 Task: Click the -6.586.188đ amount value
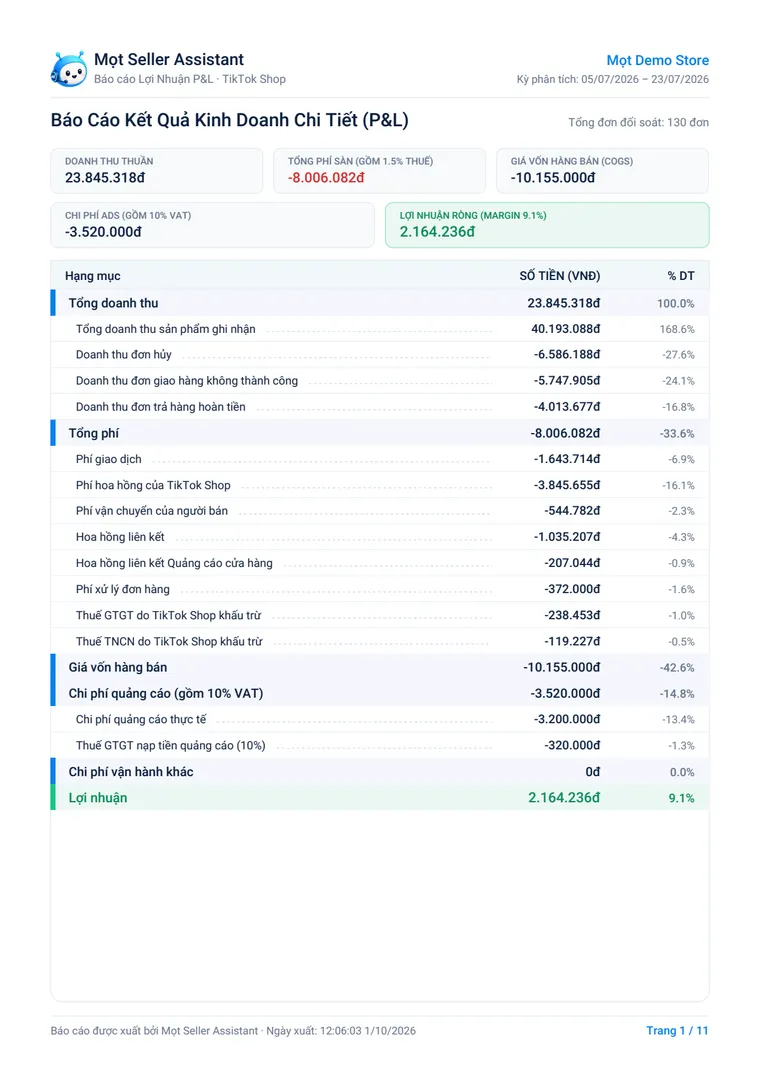[x=567, y=355]
